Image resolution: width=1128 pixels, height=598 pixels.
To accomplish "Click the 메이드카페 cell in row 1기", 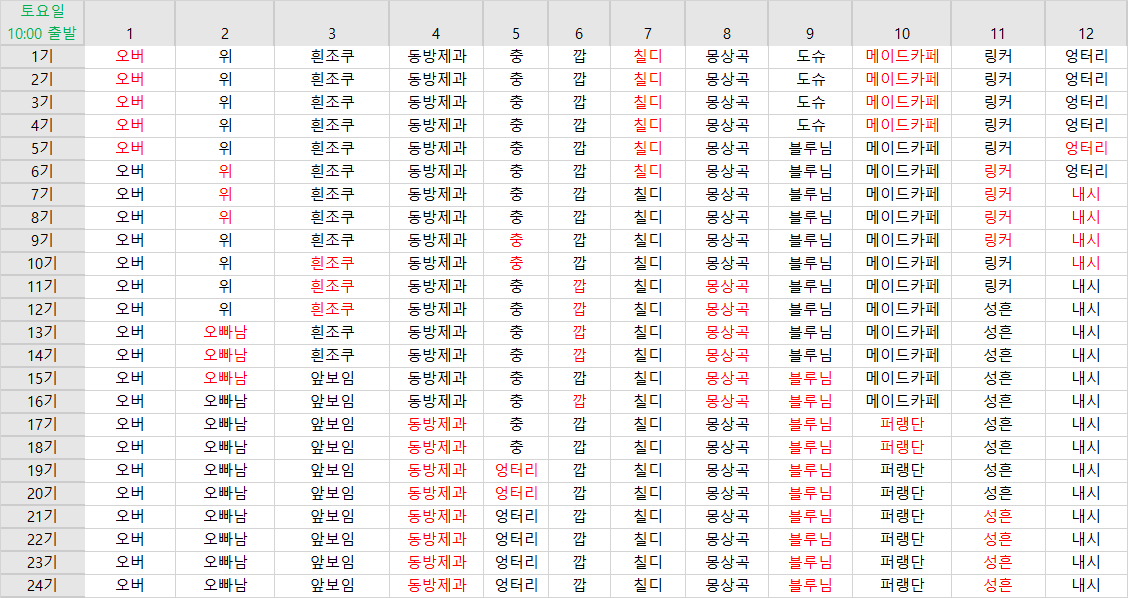I will click(x=902, y=56).
